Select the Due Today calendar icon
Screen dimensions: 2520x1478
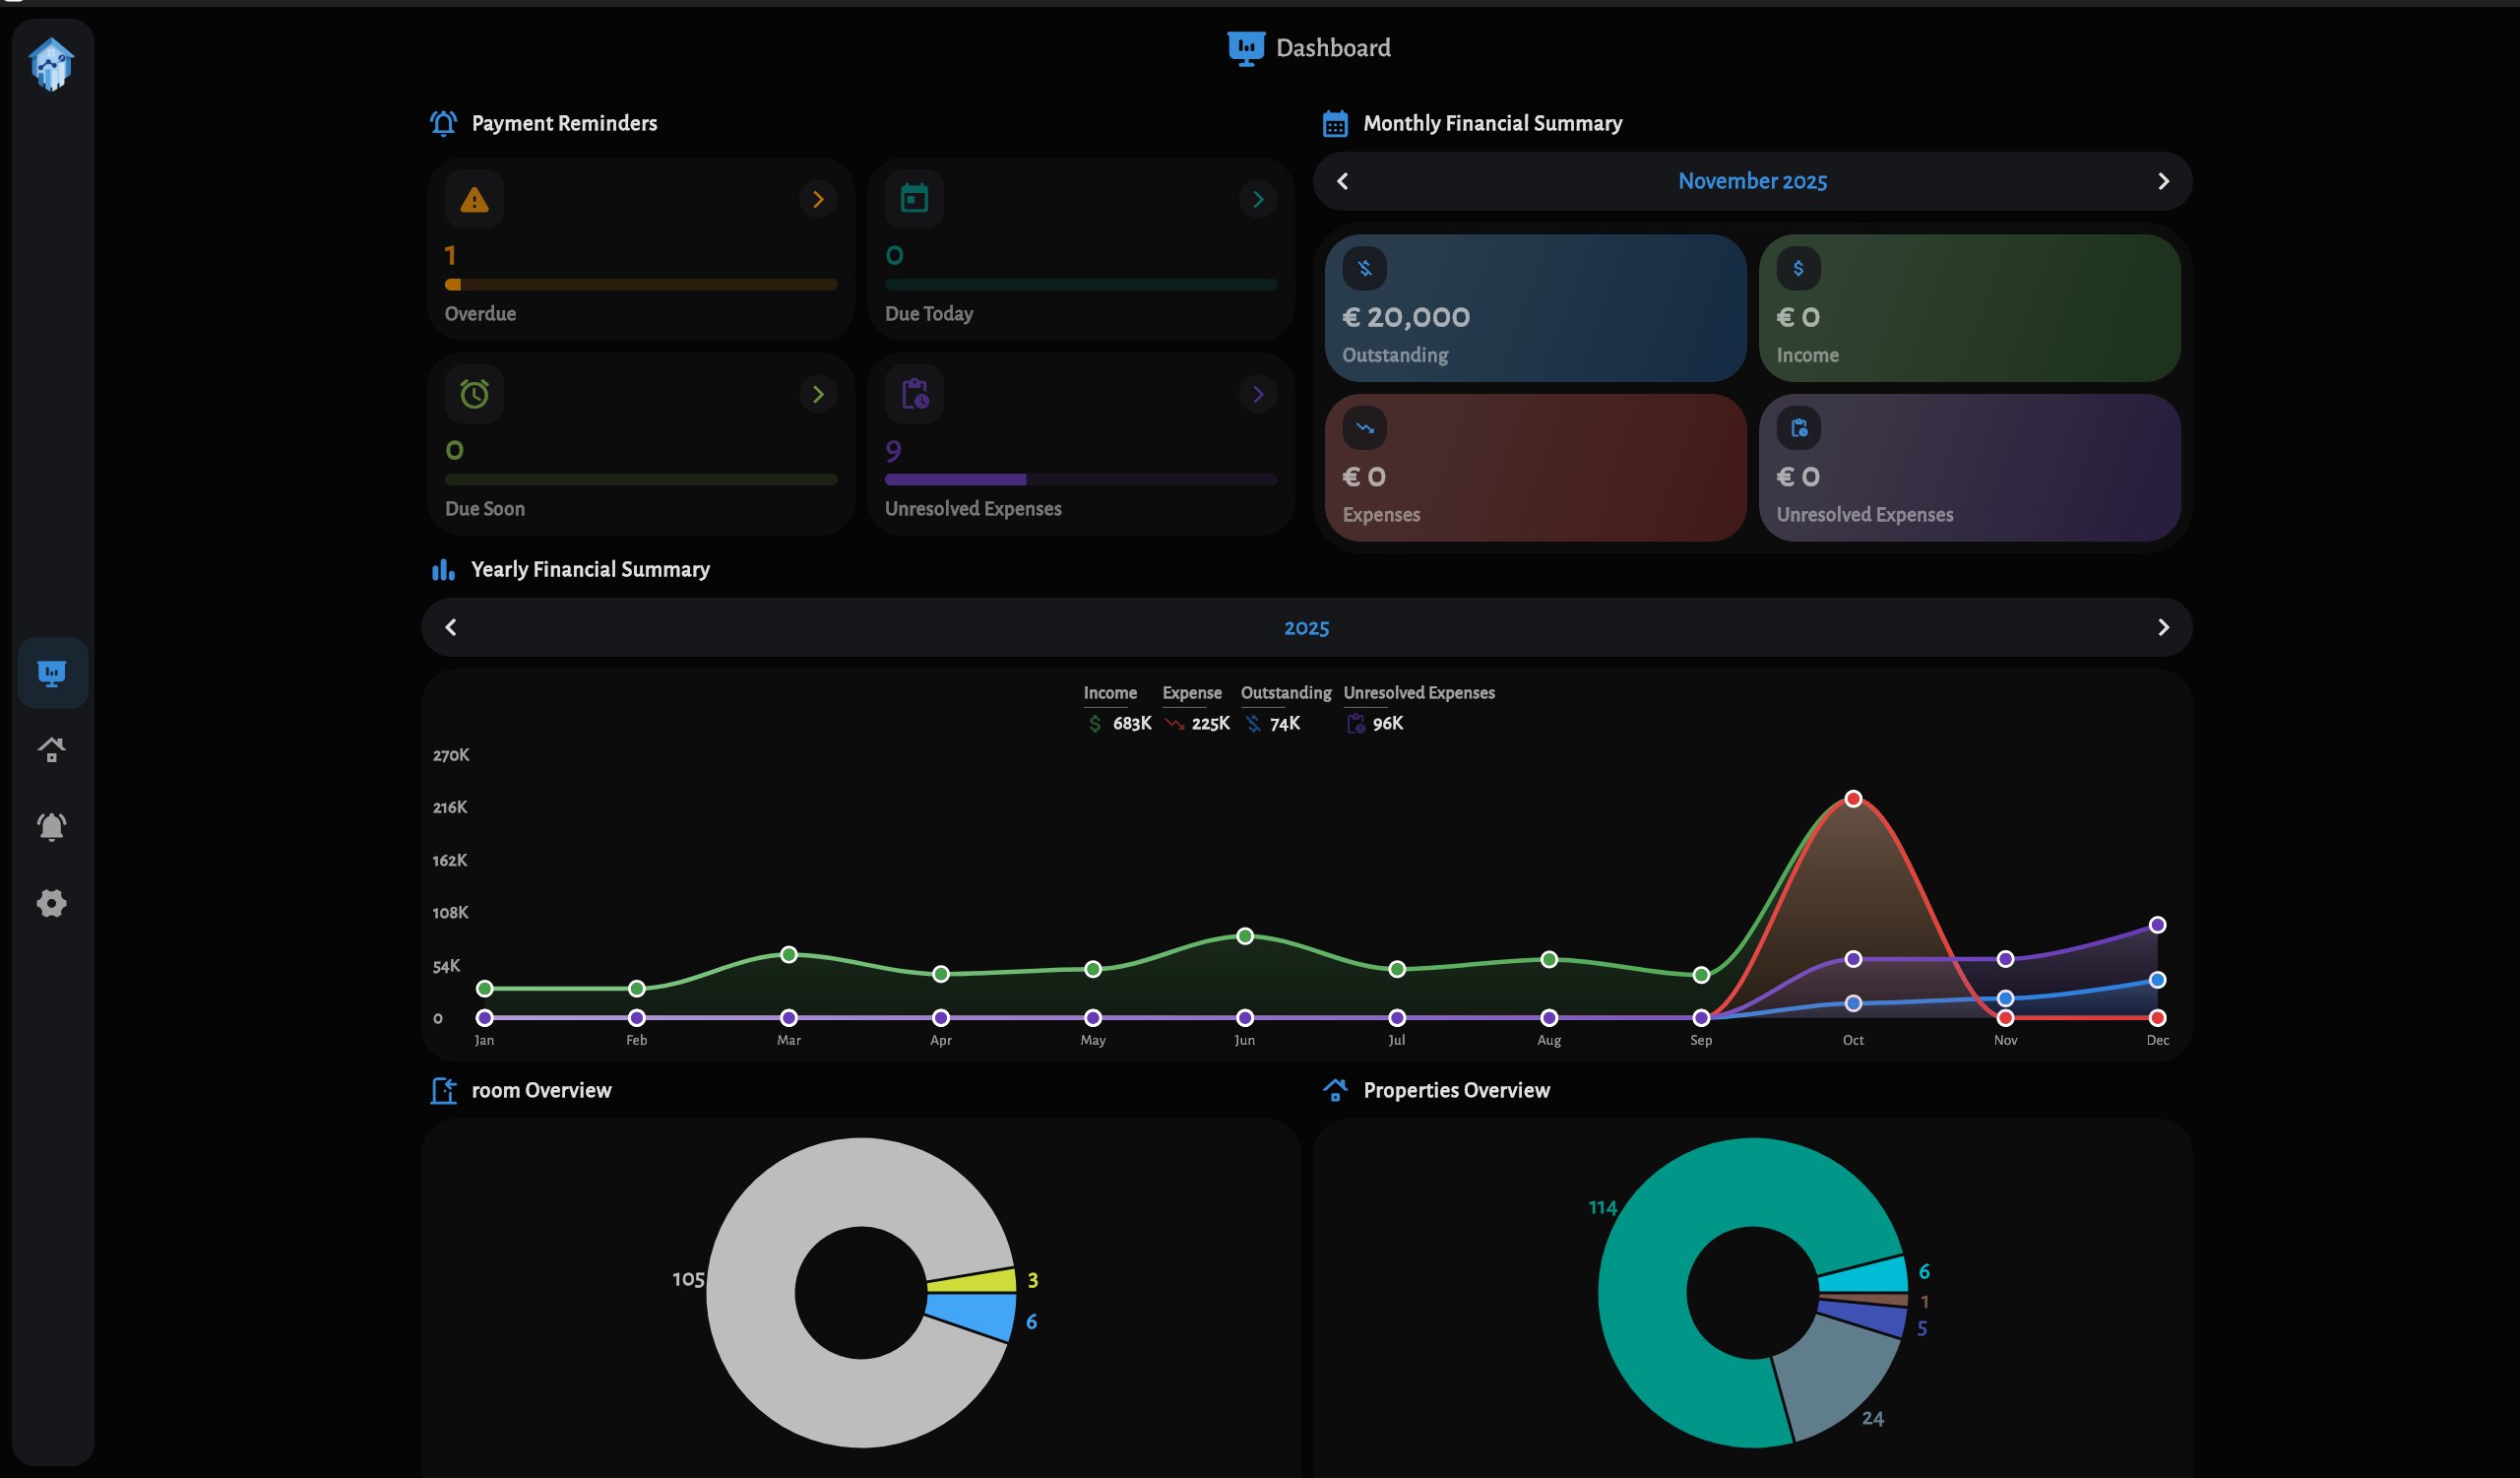[915, 199]
